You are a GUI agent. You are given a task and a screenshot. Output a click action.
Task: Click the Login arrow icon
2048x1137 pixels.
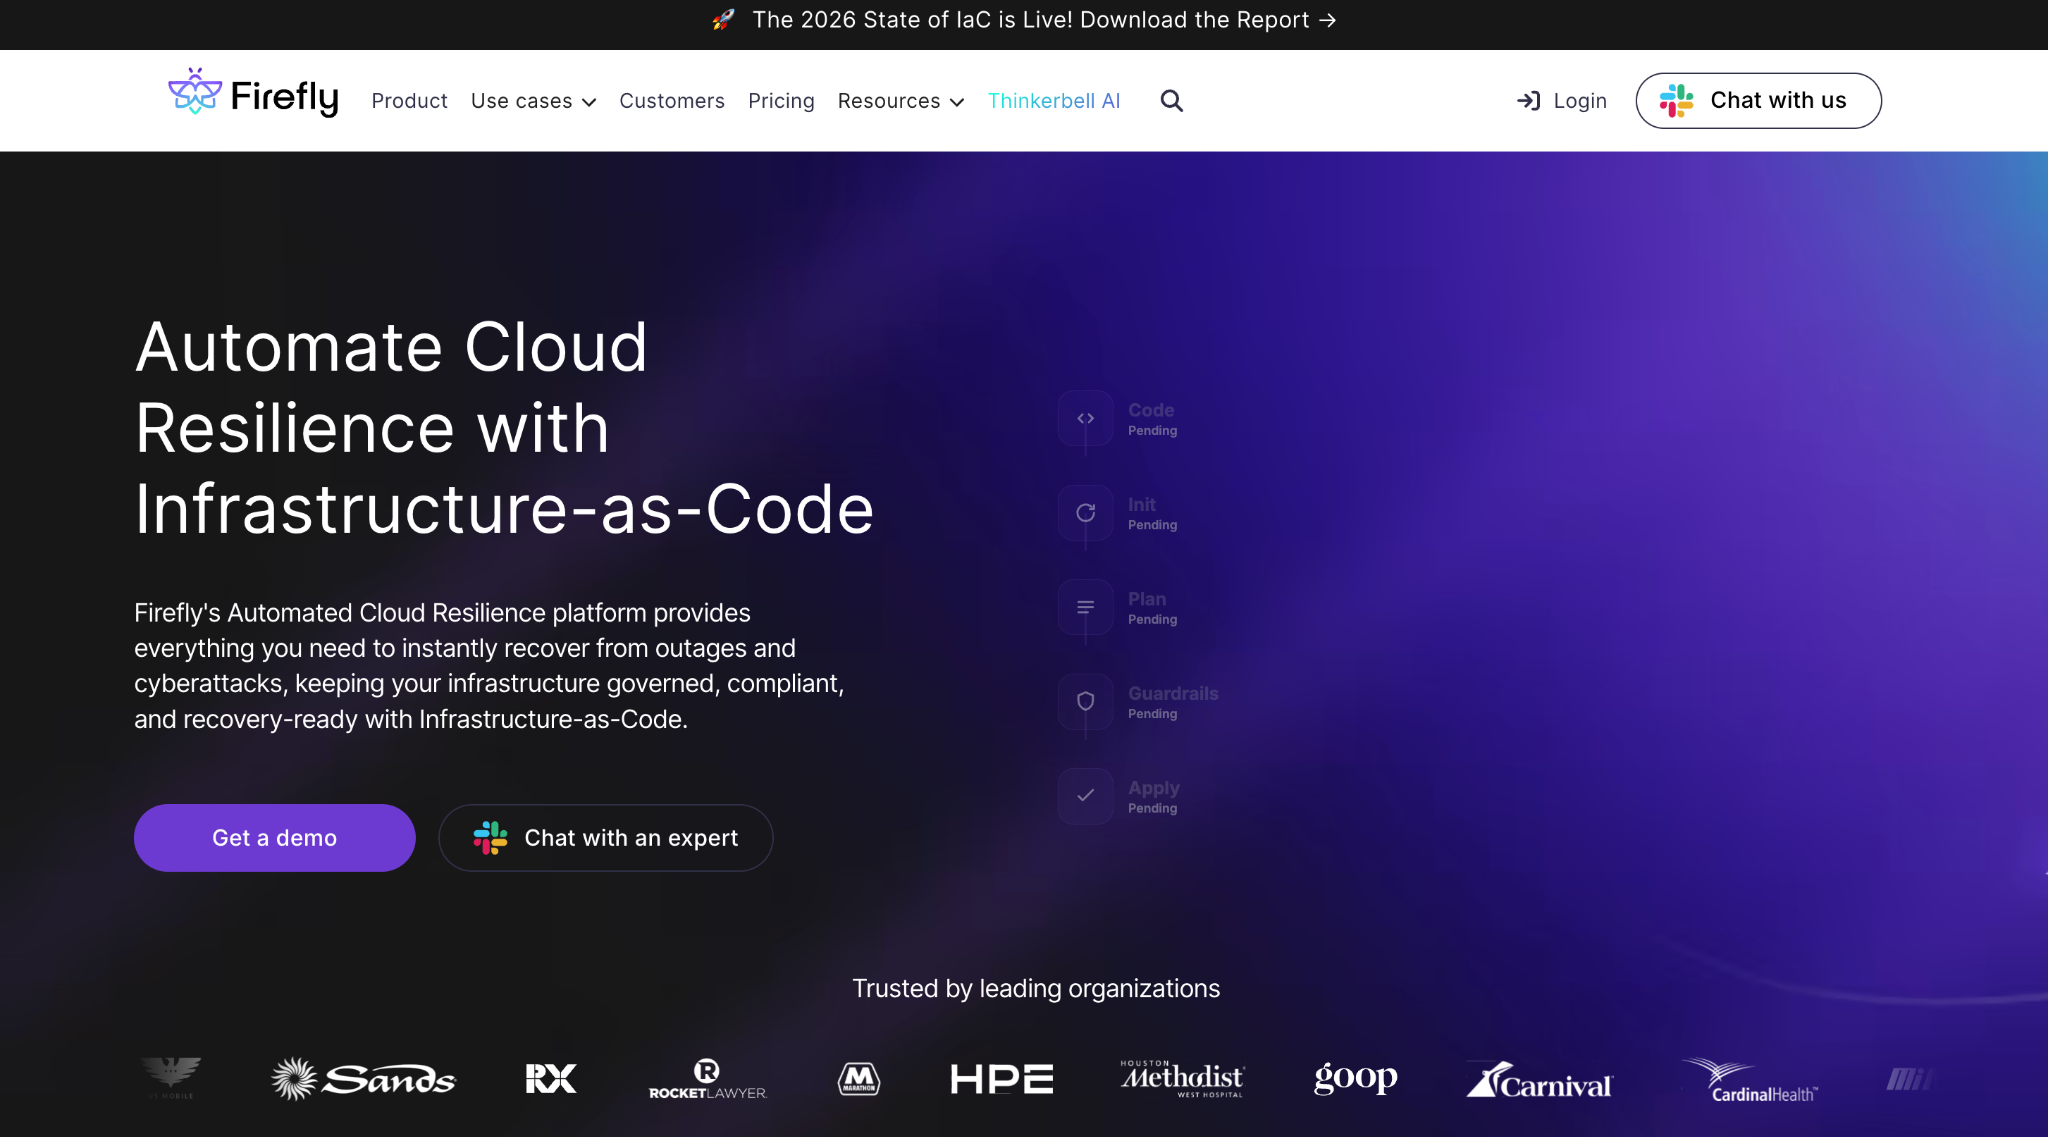click(1528, 101)
